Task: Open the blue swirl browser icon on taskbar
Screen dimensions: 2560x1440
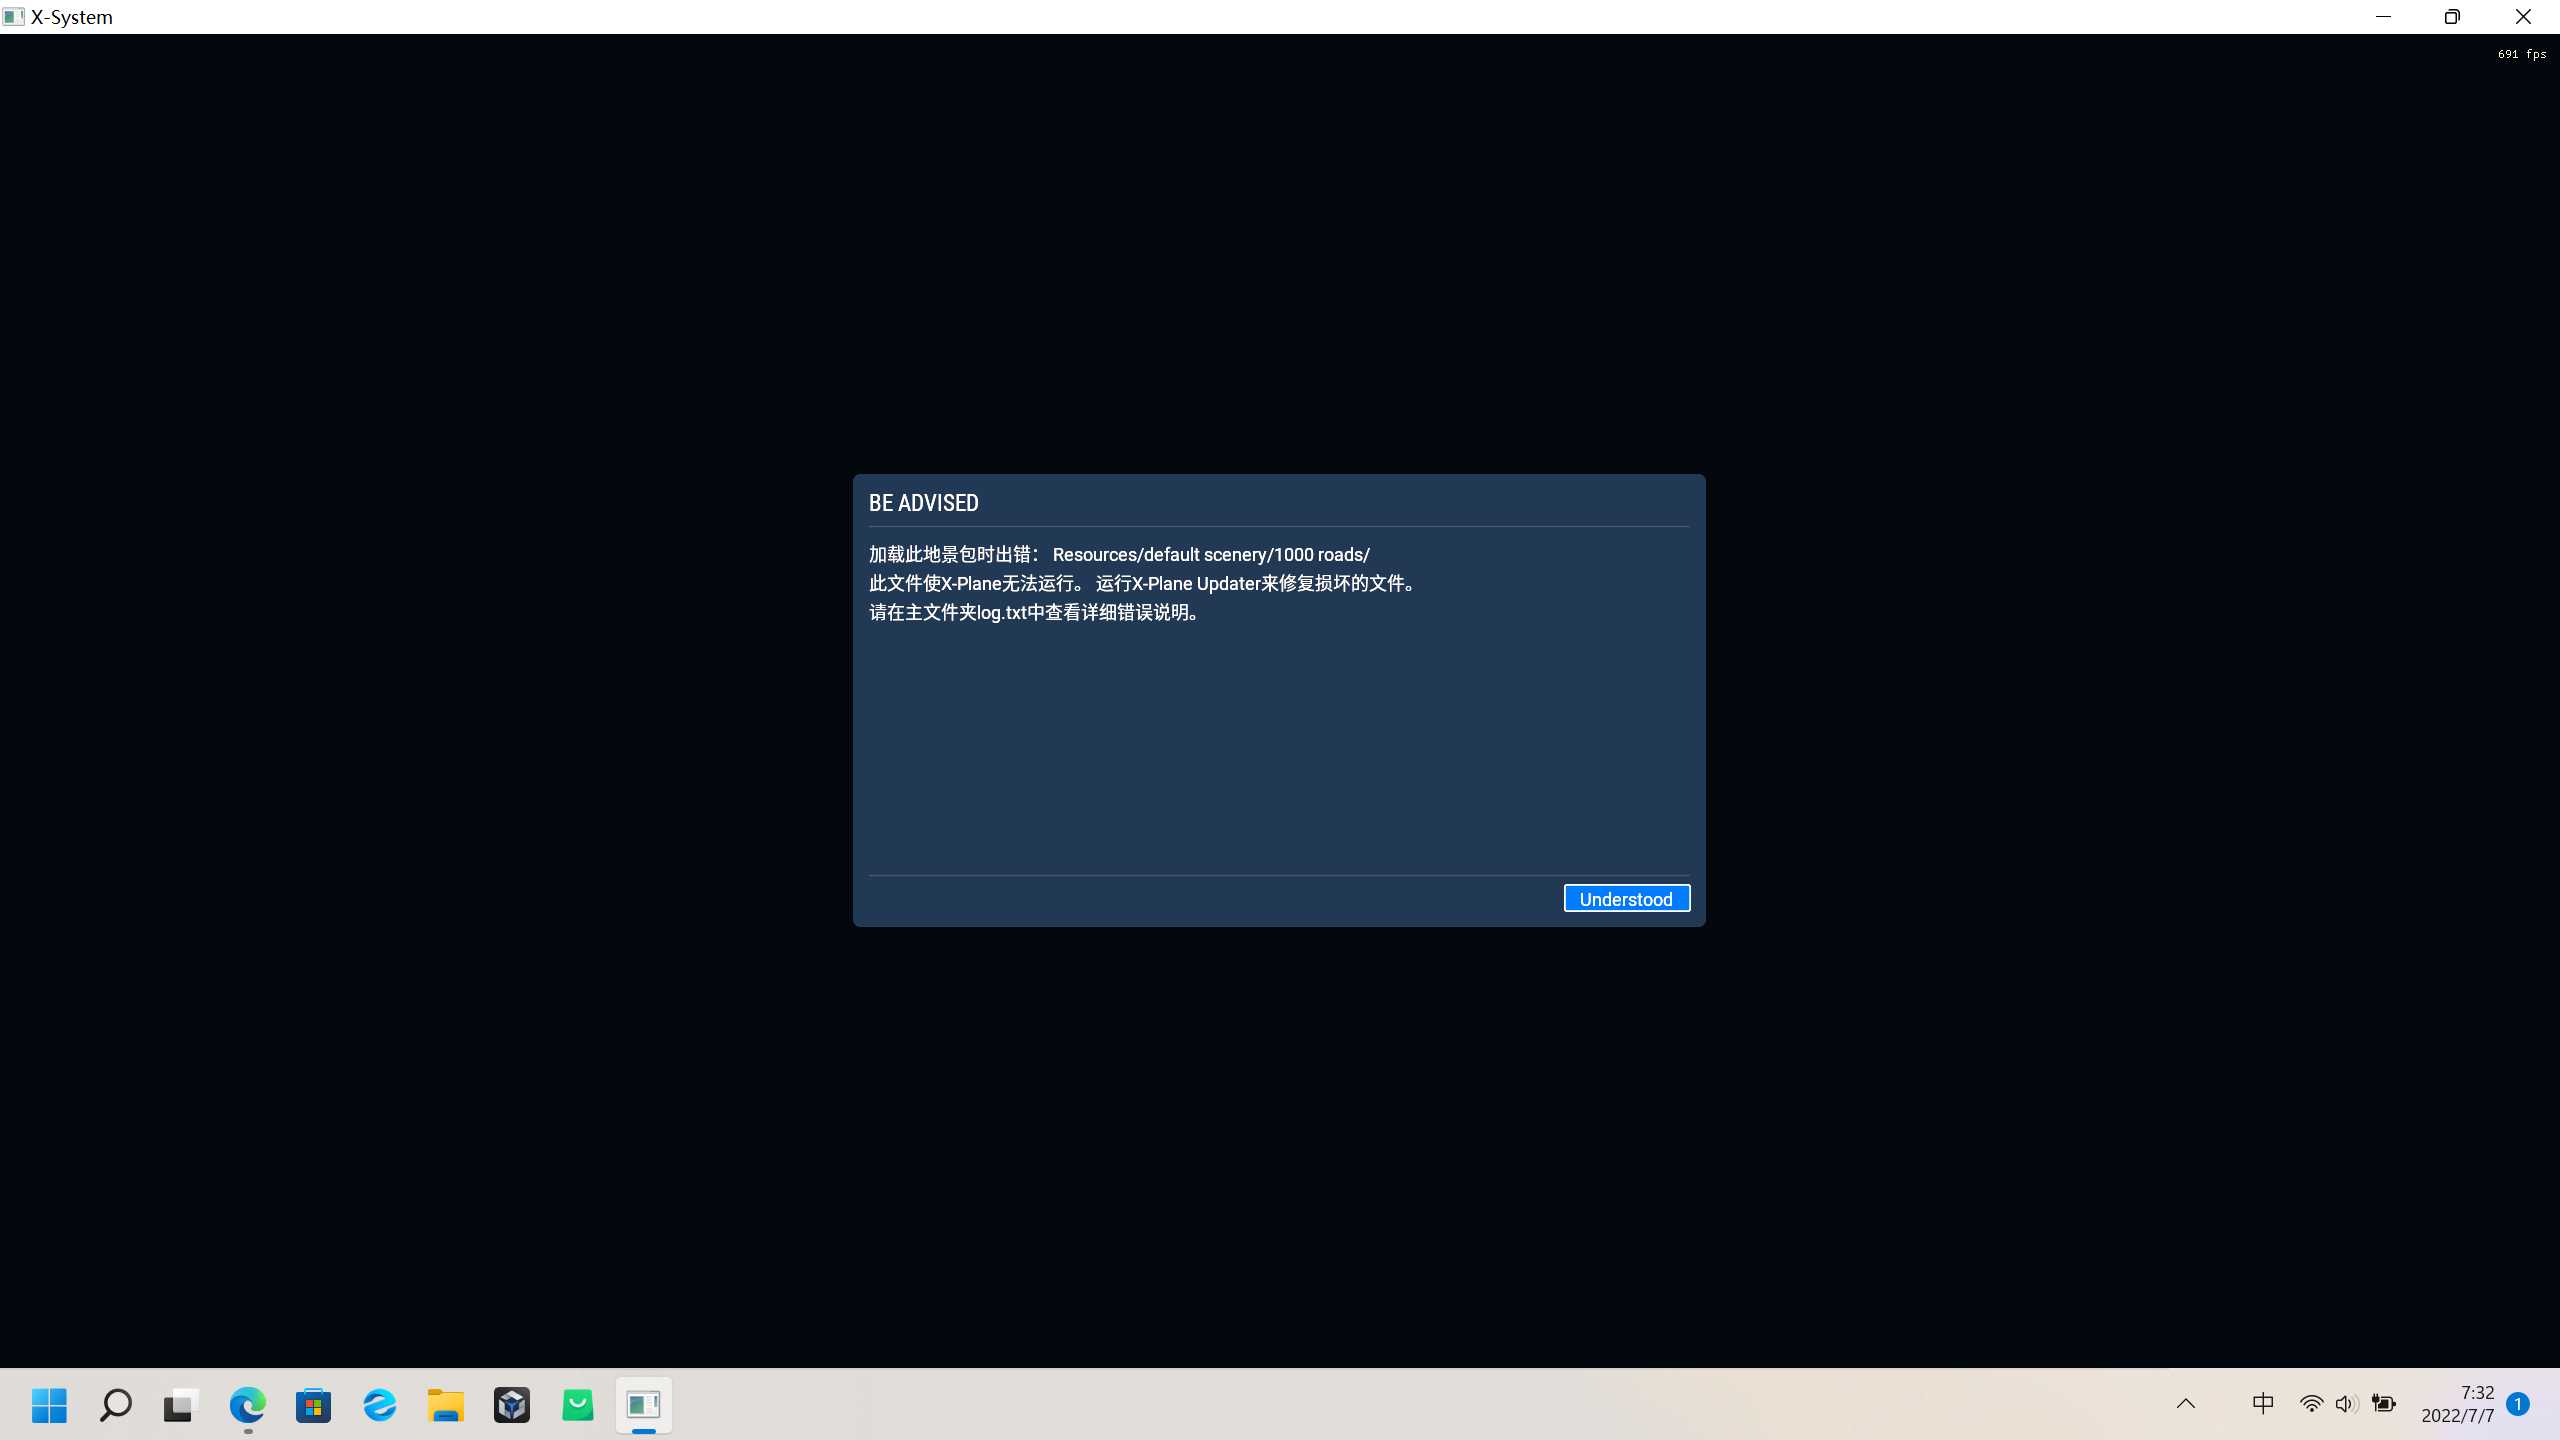Action: point(380,1405)
